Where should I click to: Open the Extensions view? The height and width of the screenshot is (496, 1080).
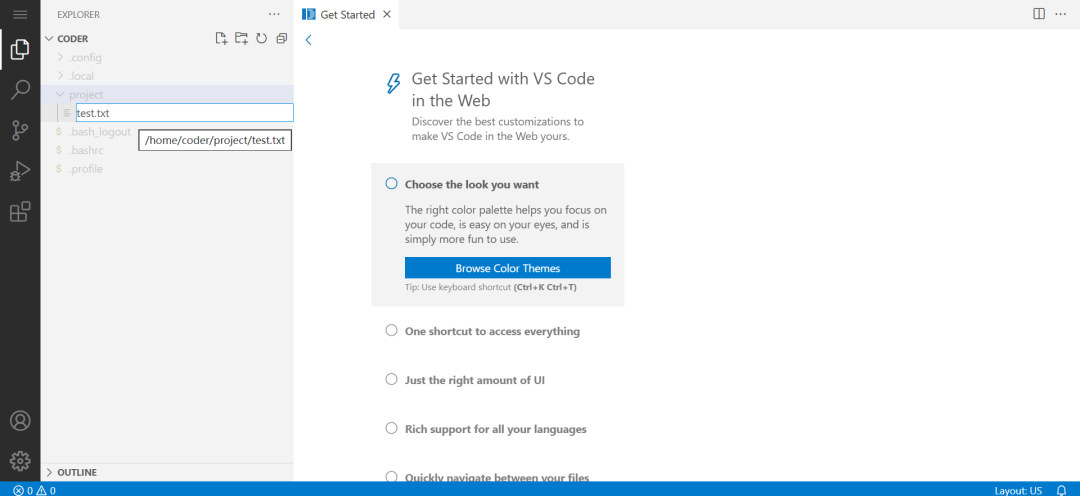[x=20, y=212]
